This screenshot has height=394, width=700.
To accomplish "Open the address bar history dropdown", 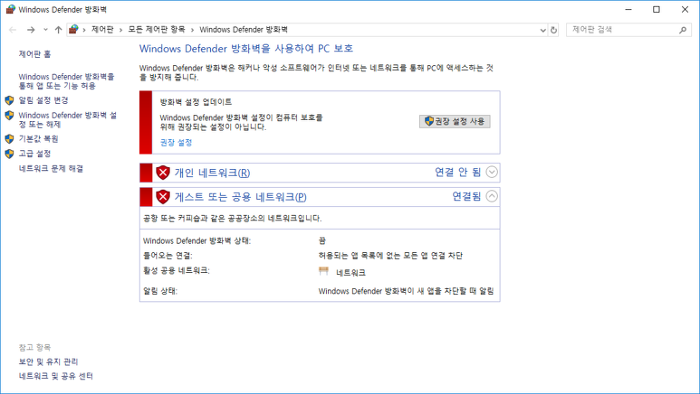I will (543, 30).
